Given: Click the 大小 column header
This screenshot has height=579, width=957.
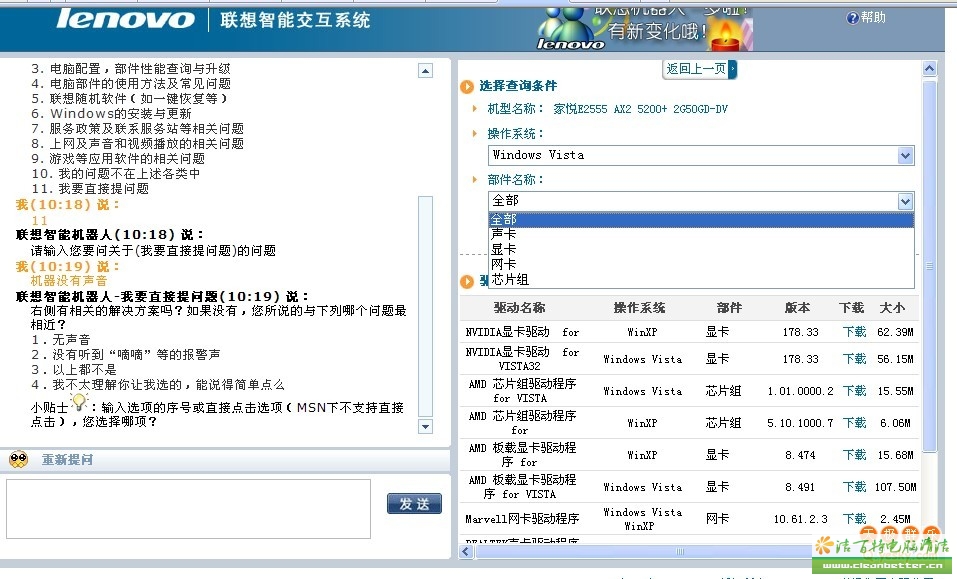Looking at the screenshot, I should (892, 308).
